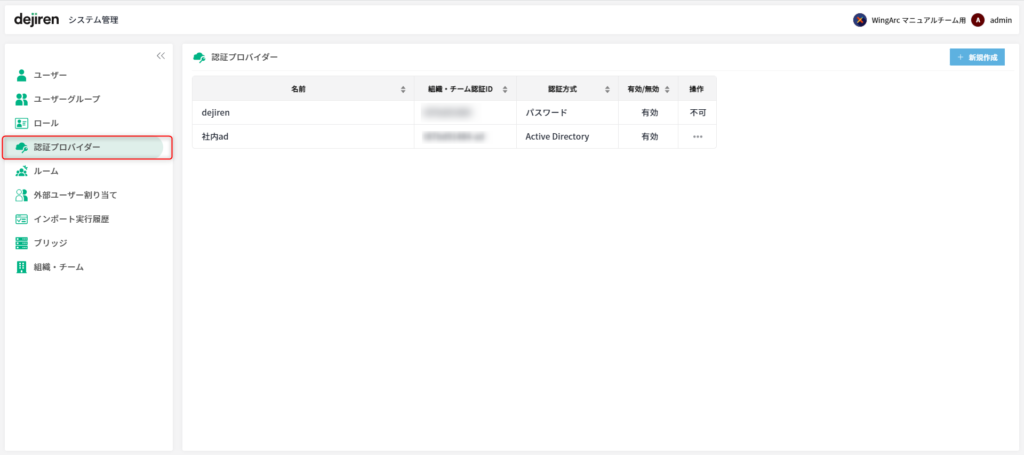
Task: Open actions menu for 社内ad row
Action: 697,136
